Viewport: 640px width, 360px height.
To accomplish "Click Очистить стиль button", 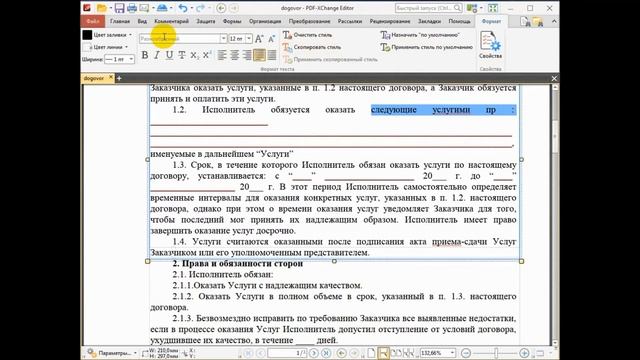I will [x=308, y=35].
